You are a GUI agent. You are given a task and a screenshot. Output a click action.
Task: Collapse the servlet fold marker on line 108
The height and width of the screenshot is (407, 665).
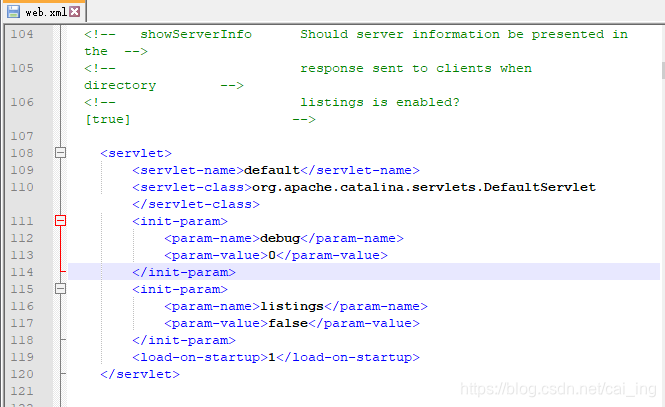pos(61,153)
